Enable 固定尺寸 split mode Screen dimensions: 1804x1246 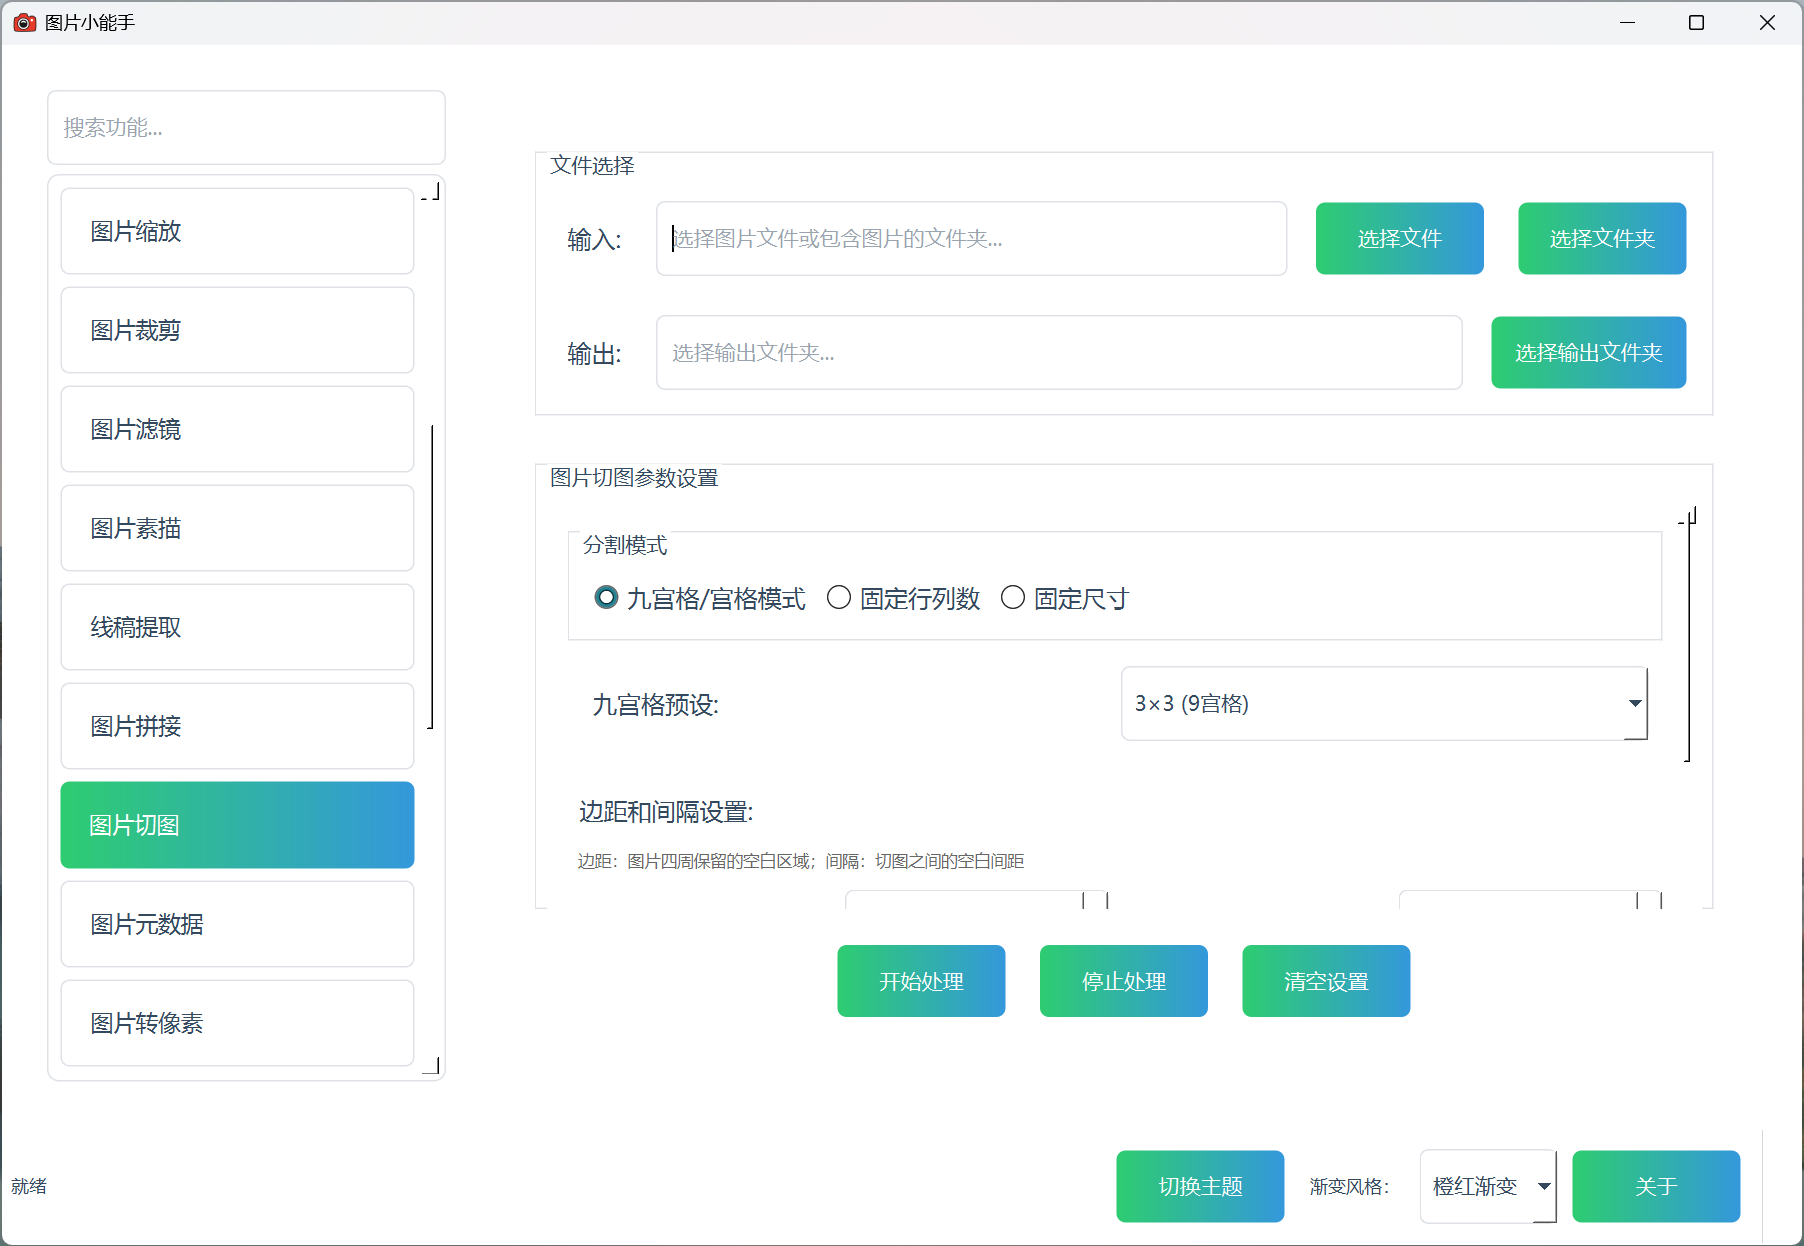pos(1013,597)
